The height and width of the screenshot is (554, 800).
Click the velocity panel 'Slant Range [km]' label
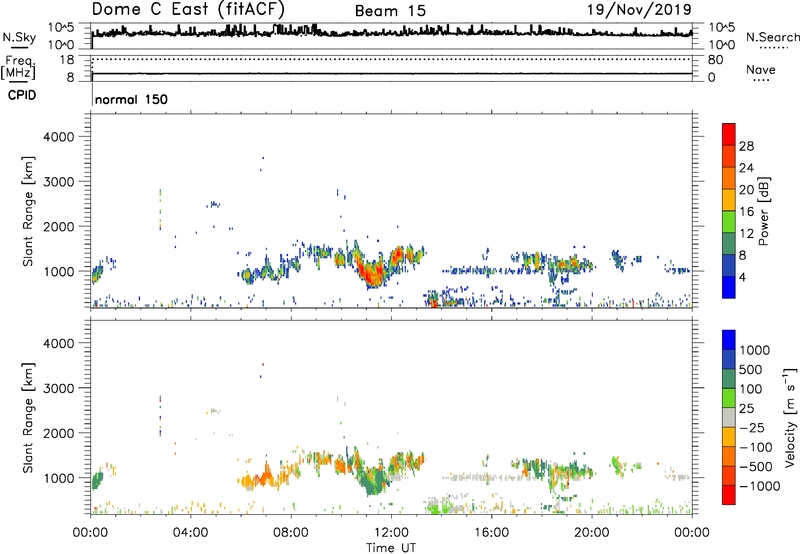[28, 418]
